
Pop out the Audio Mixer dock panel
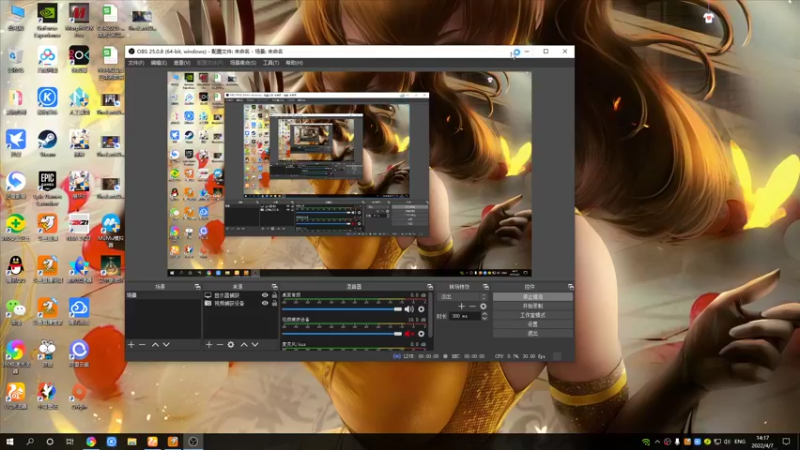click(x=430, y=287)
